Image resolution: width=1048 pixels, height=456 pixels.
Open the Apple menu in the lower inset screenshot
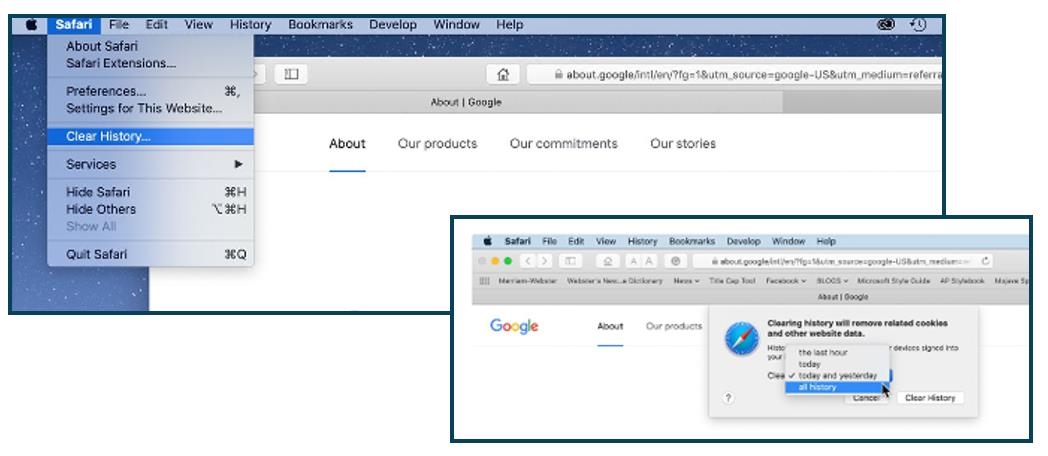pyautogui.click(x=487, y=241)
